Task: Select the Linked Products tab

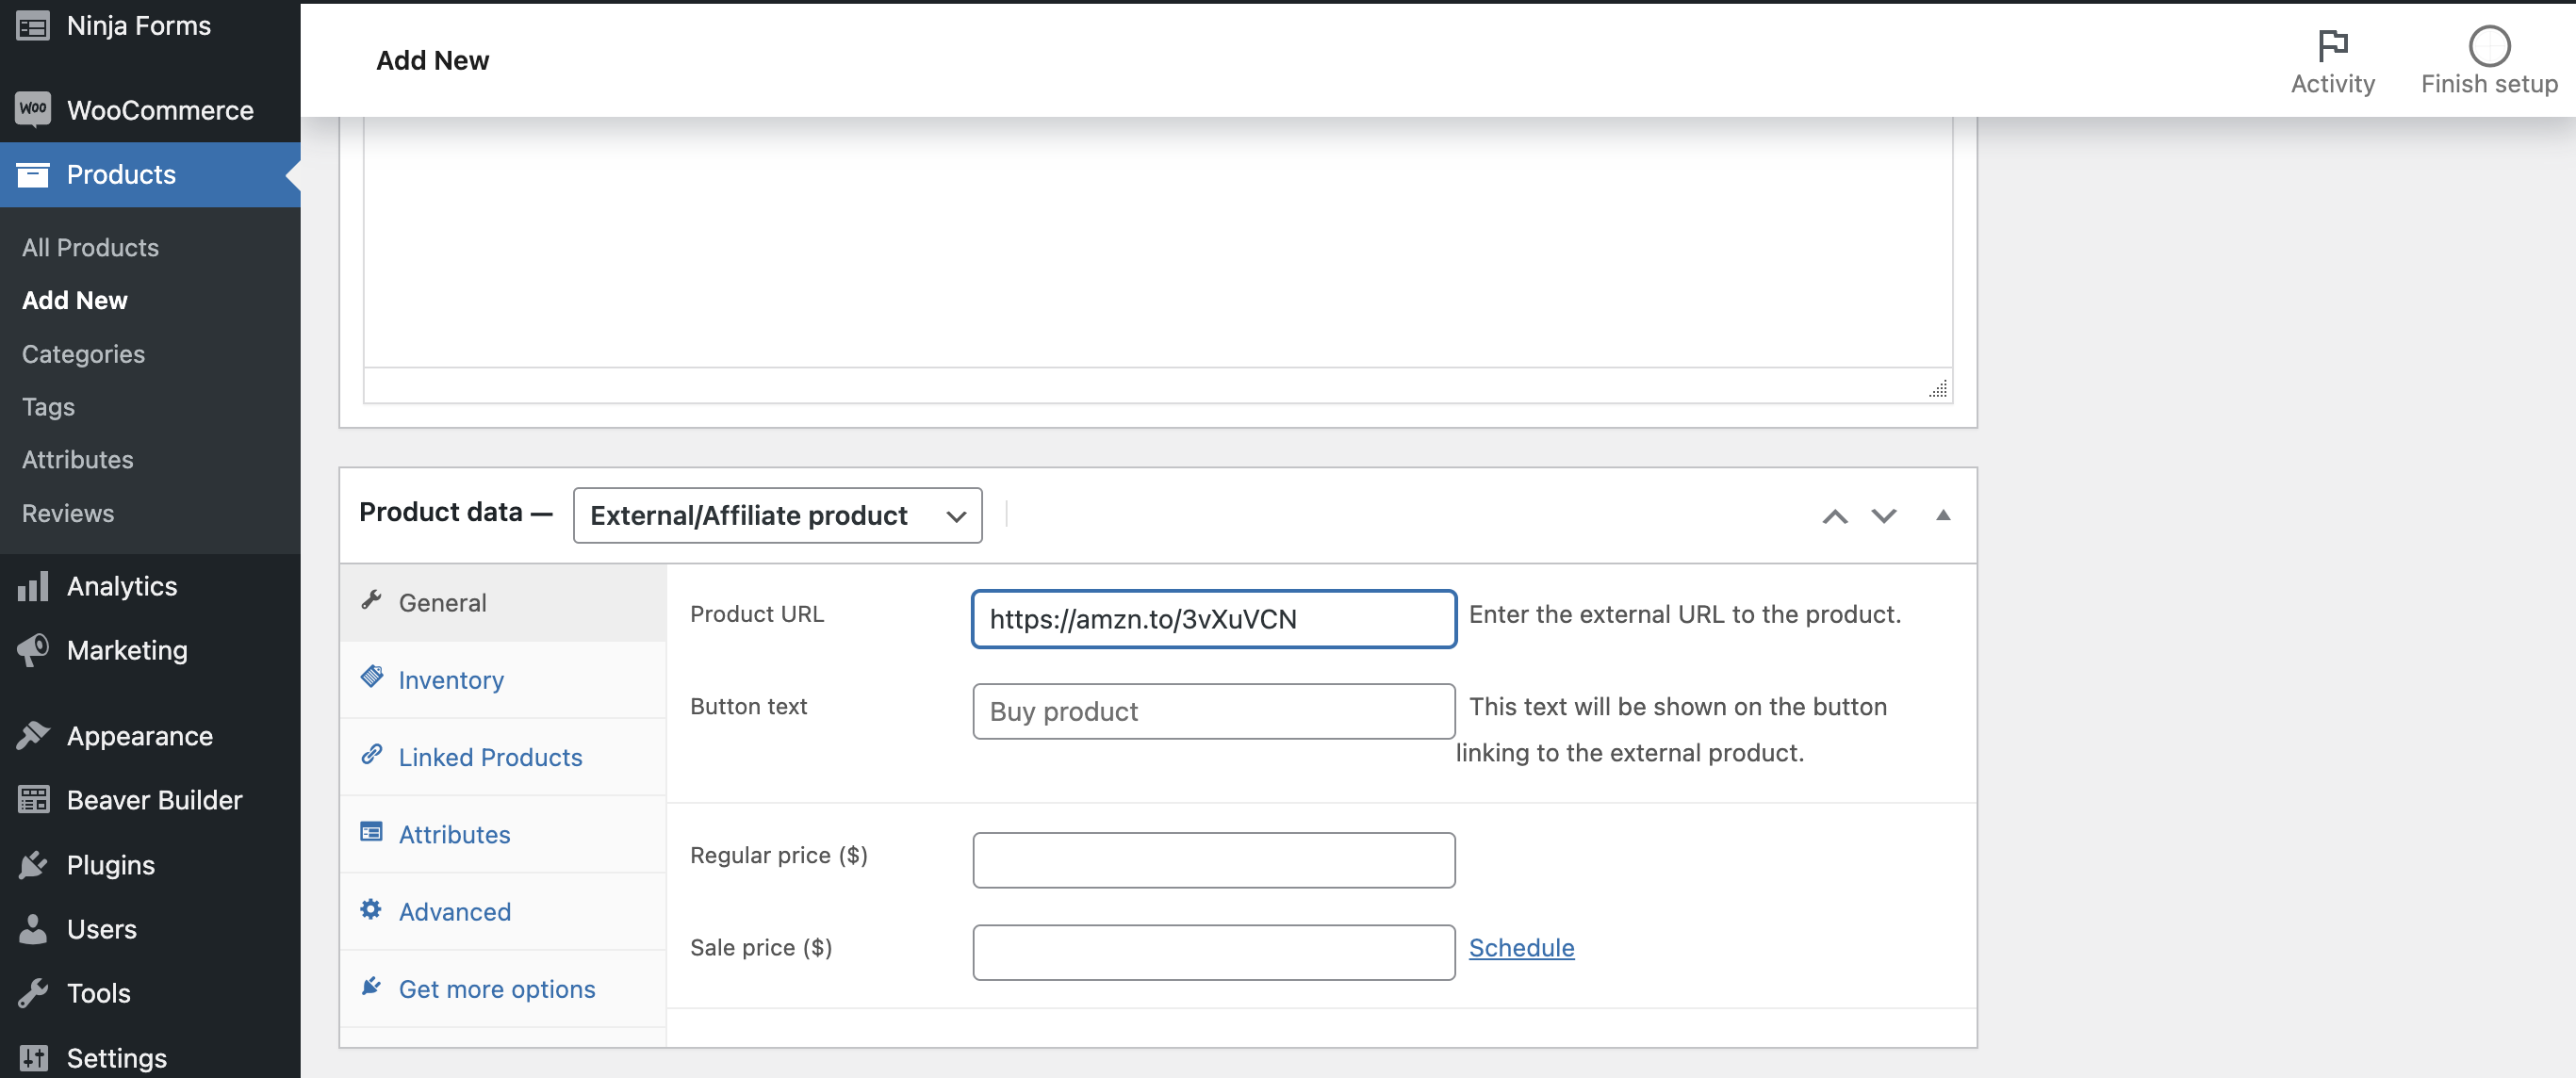Action: (491, 756)
